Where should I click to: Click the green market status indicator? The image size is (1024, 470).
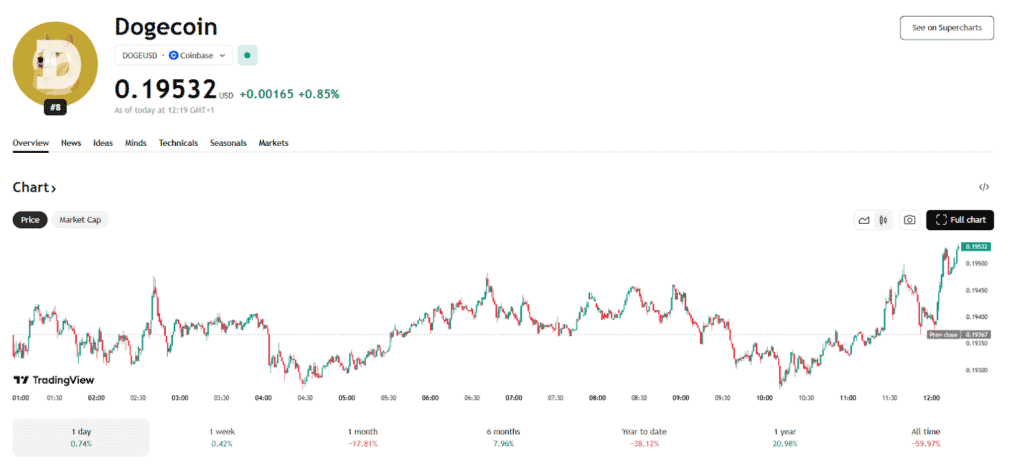(x=248, y=56)
